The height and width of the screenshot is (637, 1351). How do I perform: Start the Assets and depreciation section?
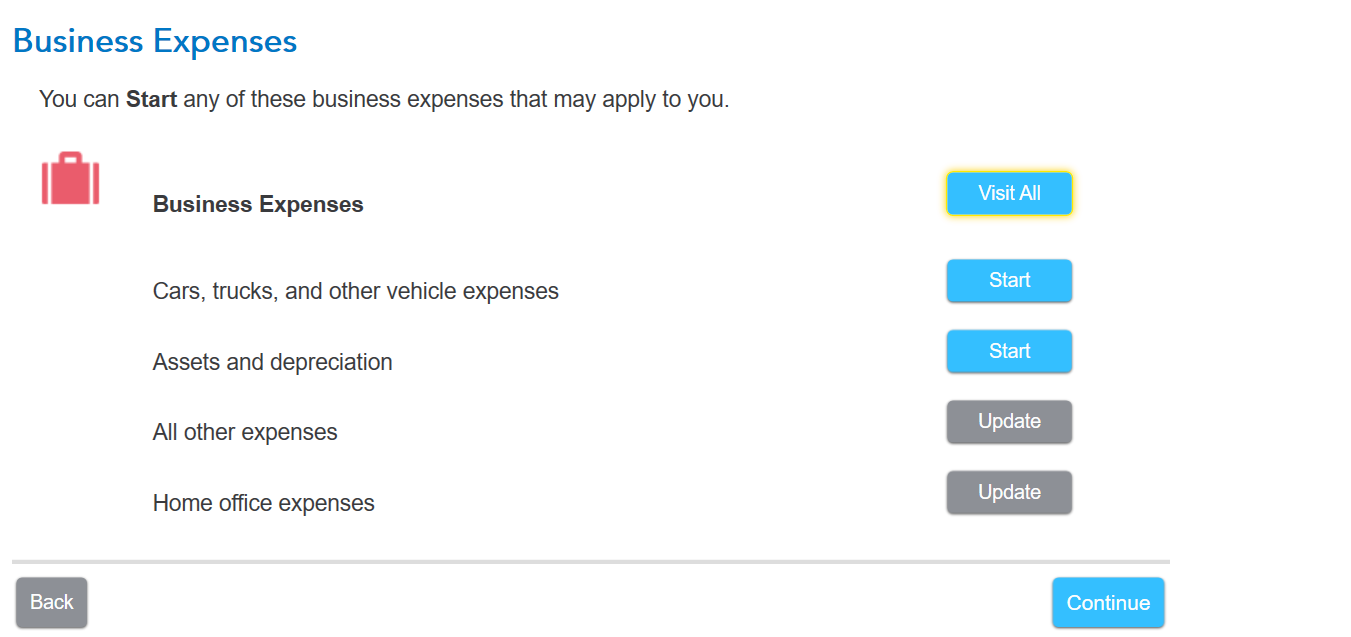[x=1008, y=352]
